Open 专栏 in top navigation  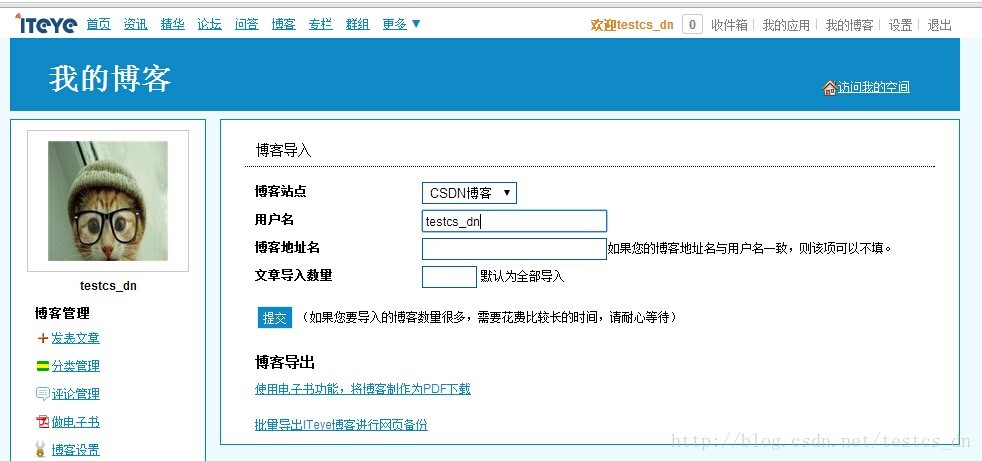[x=320, y=24]
